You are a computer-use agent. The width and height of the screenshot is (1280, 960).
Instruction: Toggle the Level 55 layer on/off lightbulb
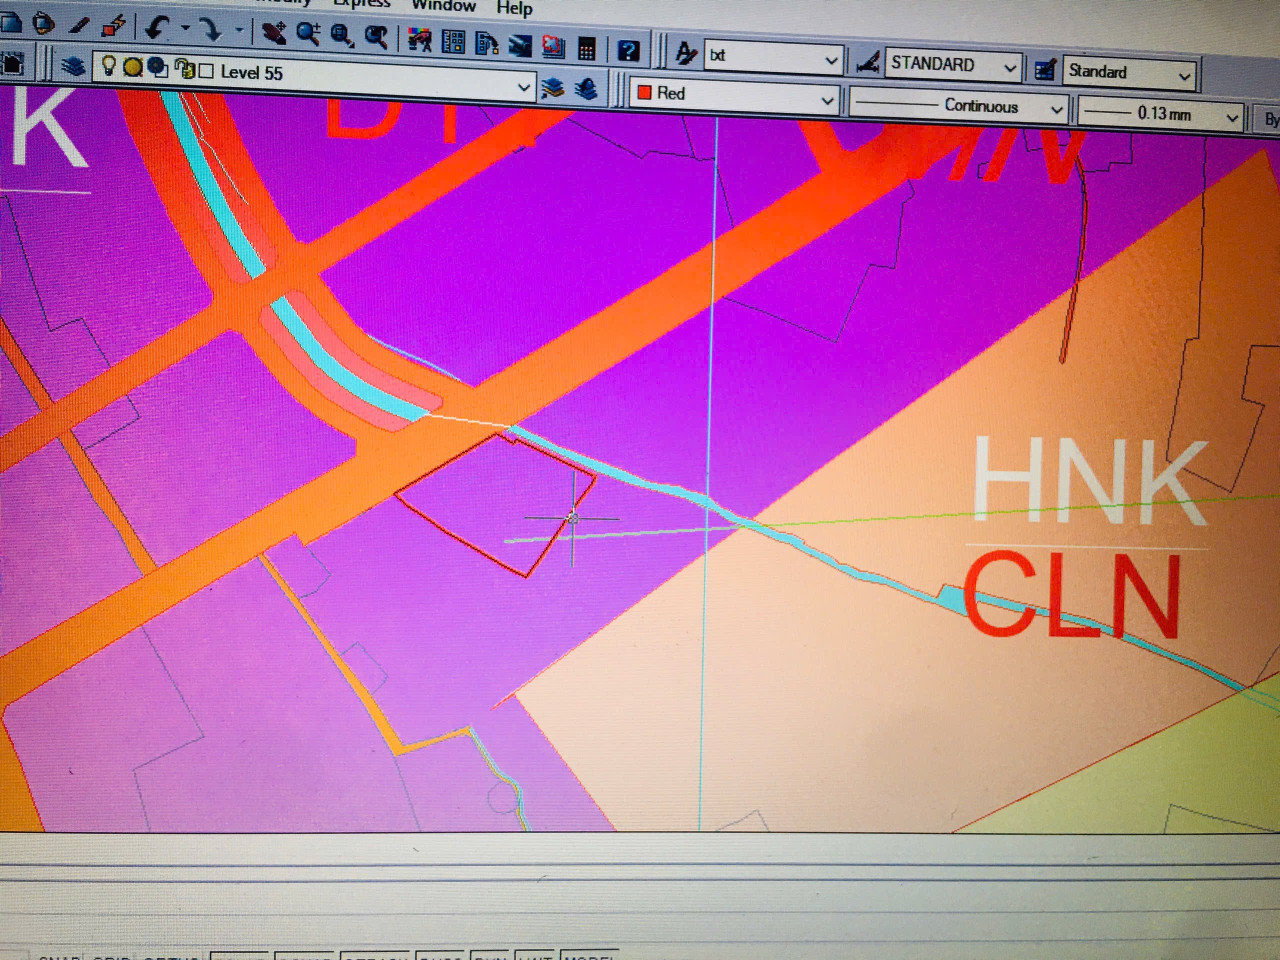[x=109, y=66]
